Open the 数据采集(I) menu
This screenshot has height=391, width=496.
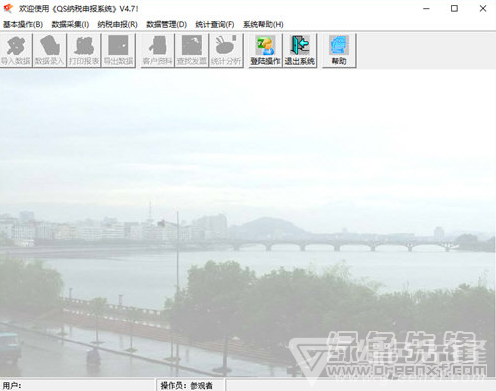click(70, 24)
